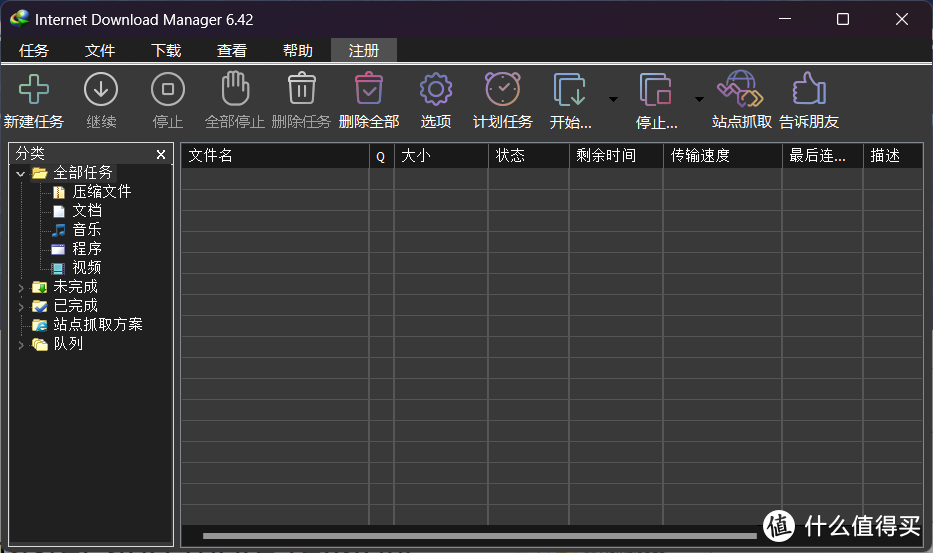Image resolution: width=933 pixels, height=553 pixels.
Task: Open the 帮助 menu
Action: click(x=298, y=51)
